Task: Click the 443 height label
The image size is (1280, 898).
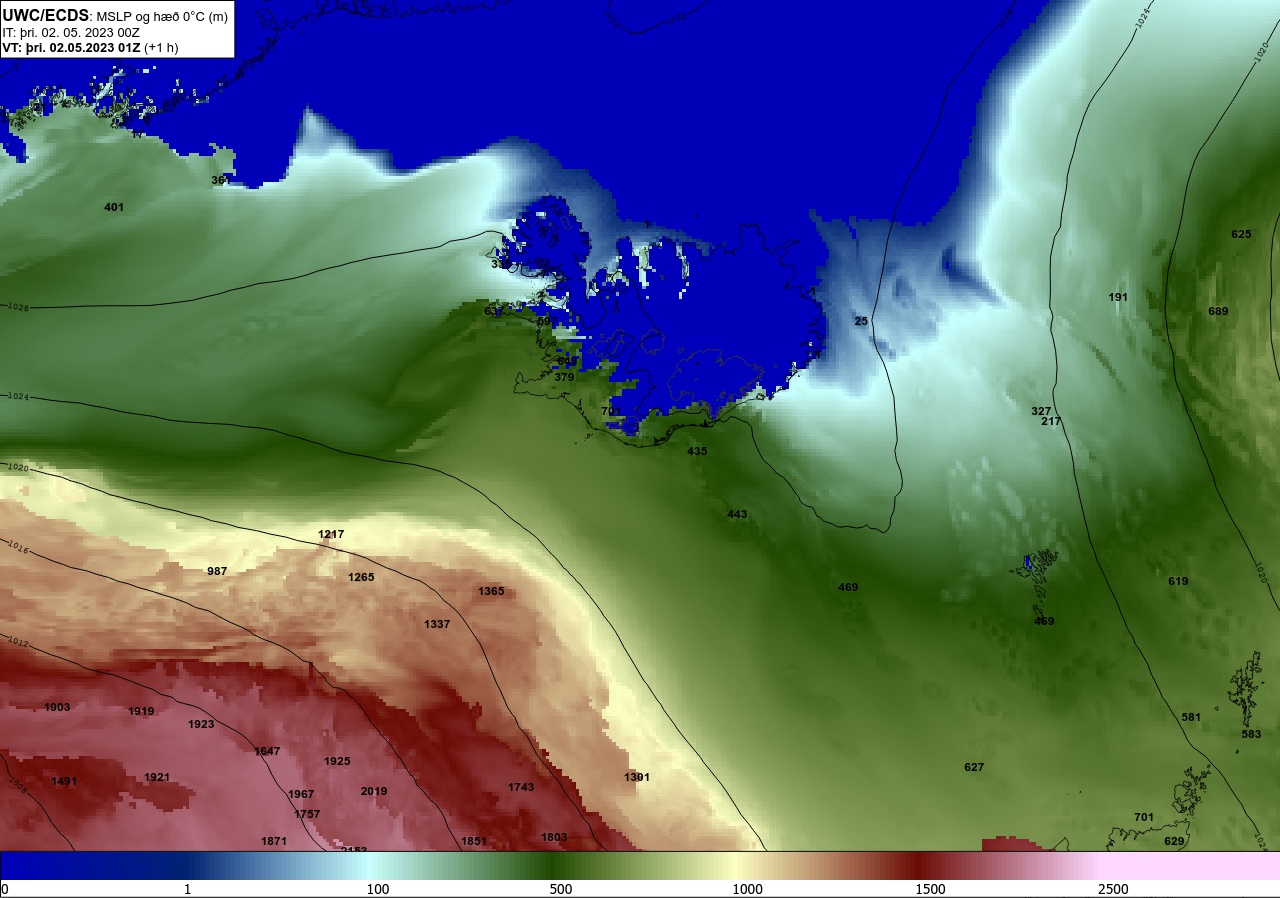Action: 737,514
